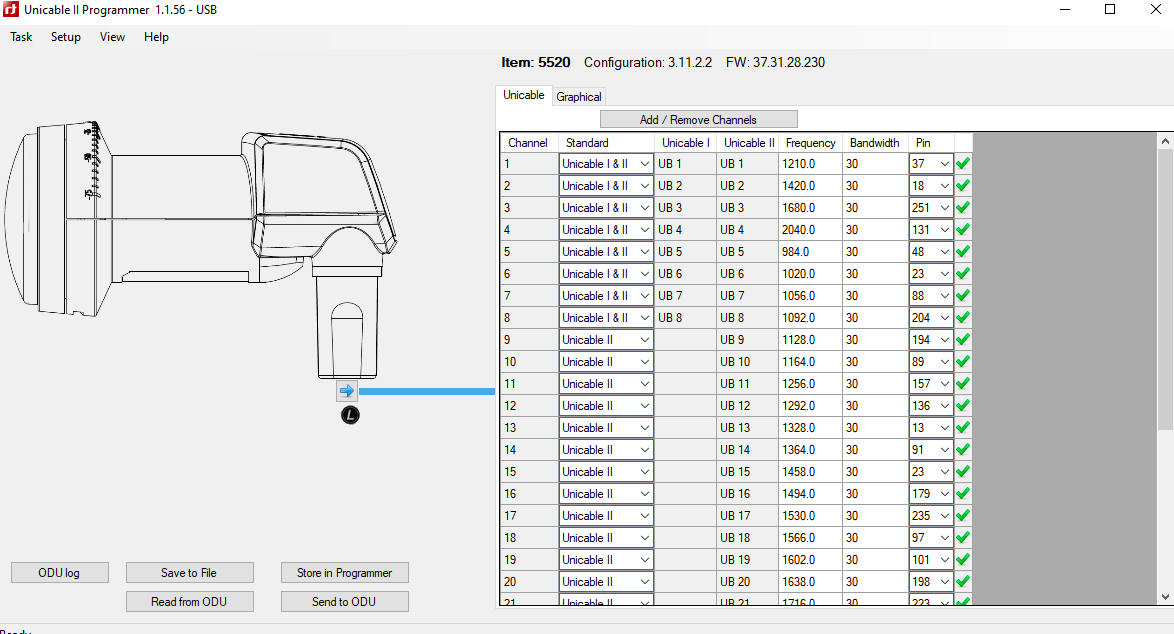Expand the Standard dropdown for channel 3

coord(644,208)
